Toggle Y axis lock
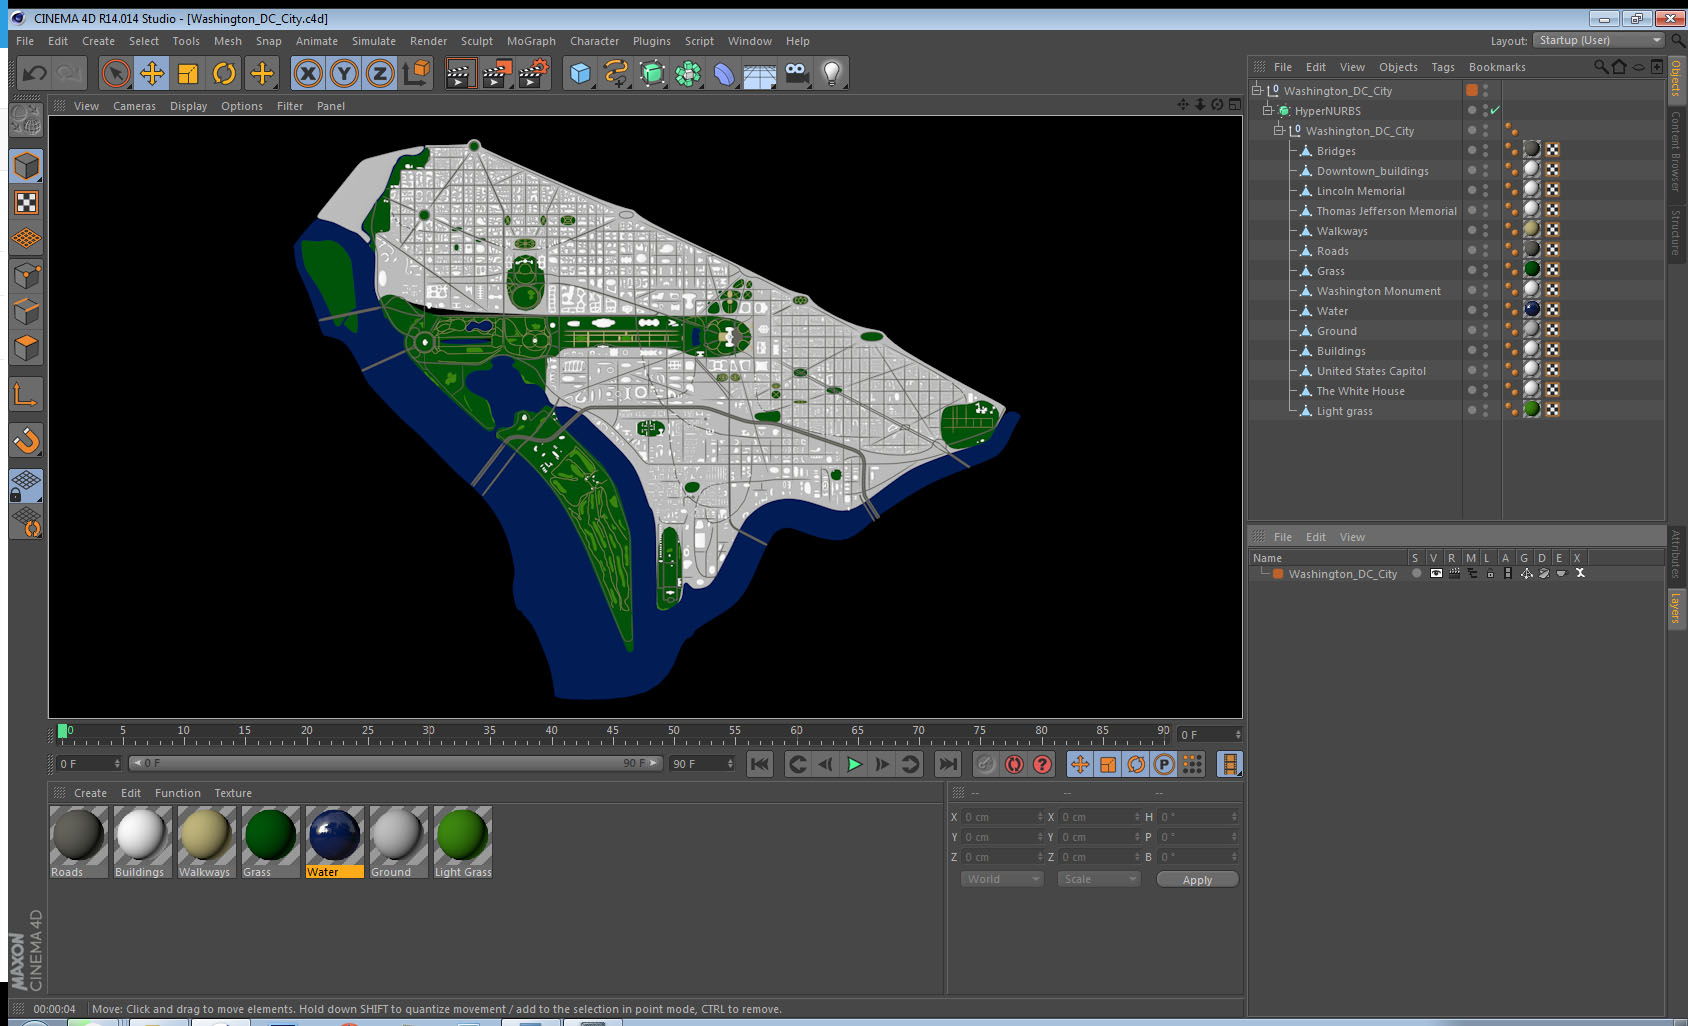Screen dimensions: 1688x1026 click(344, 73)
